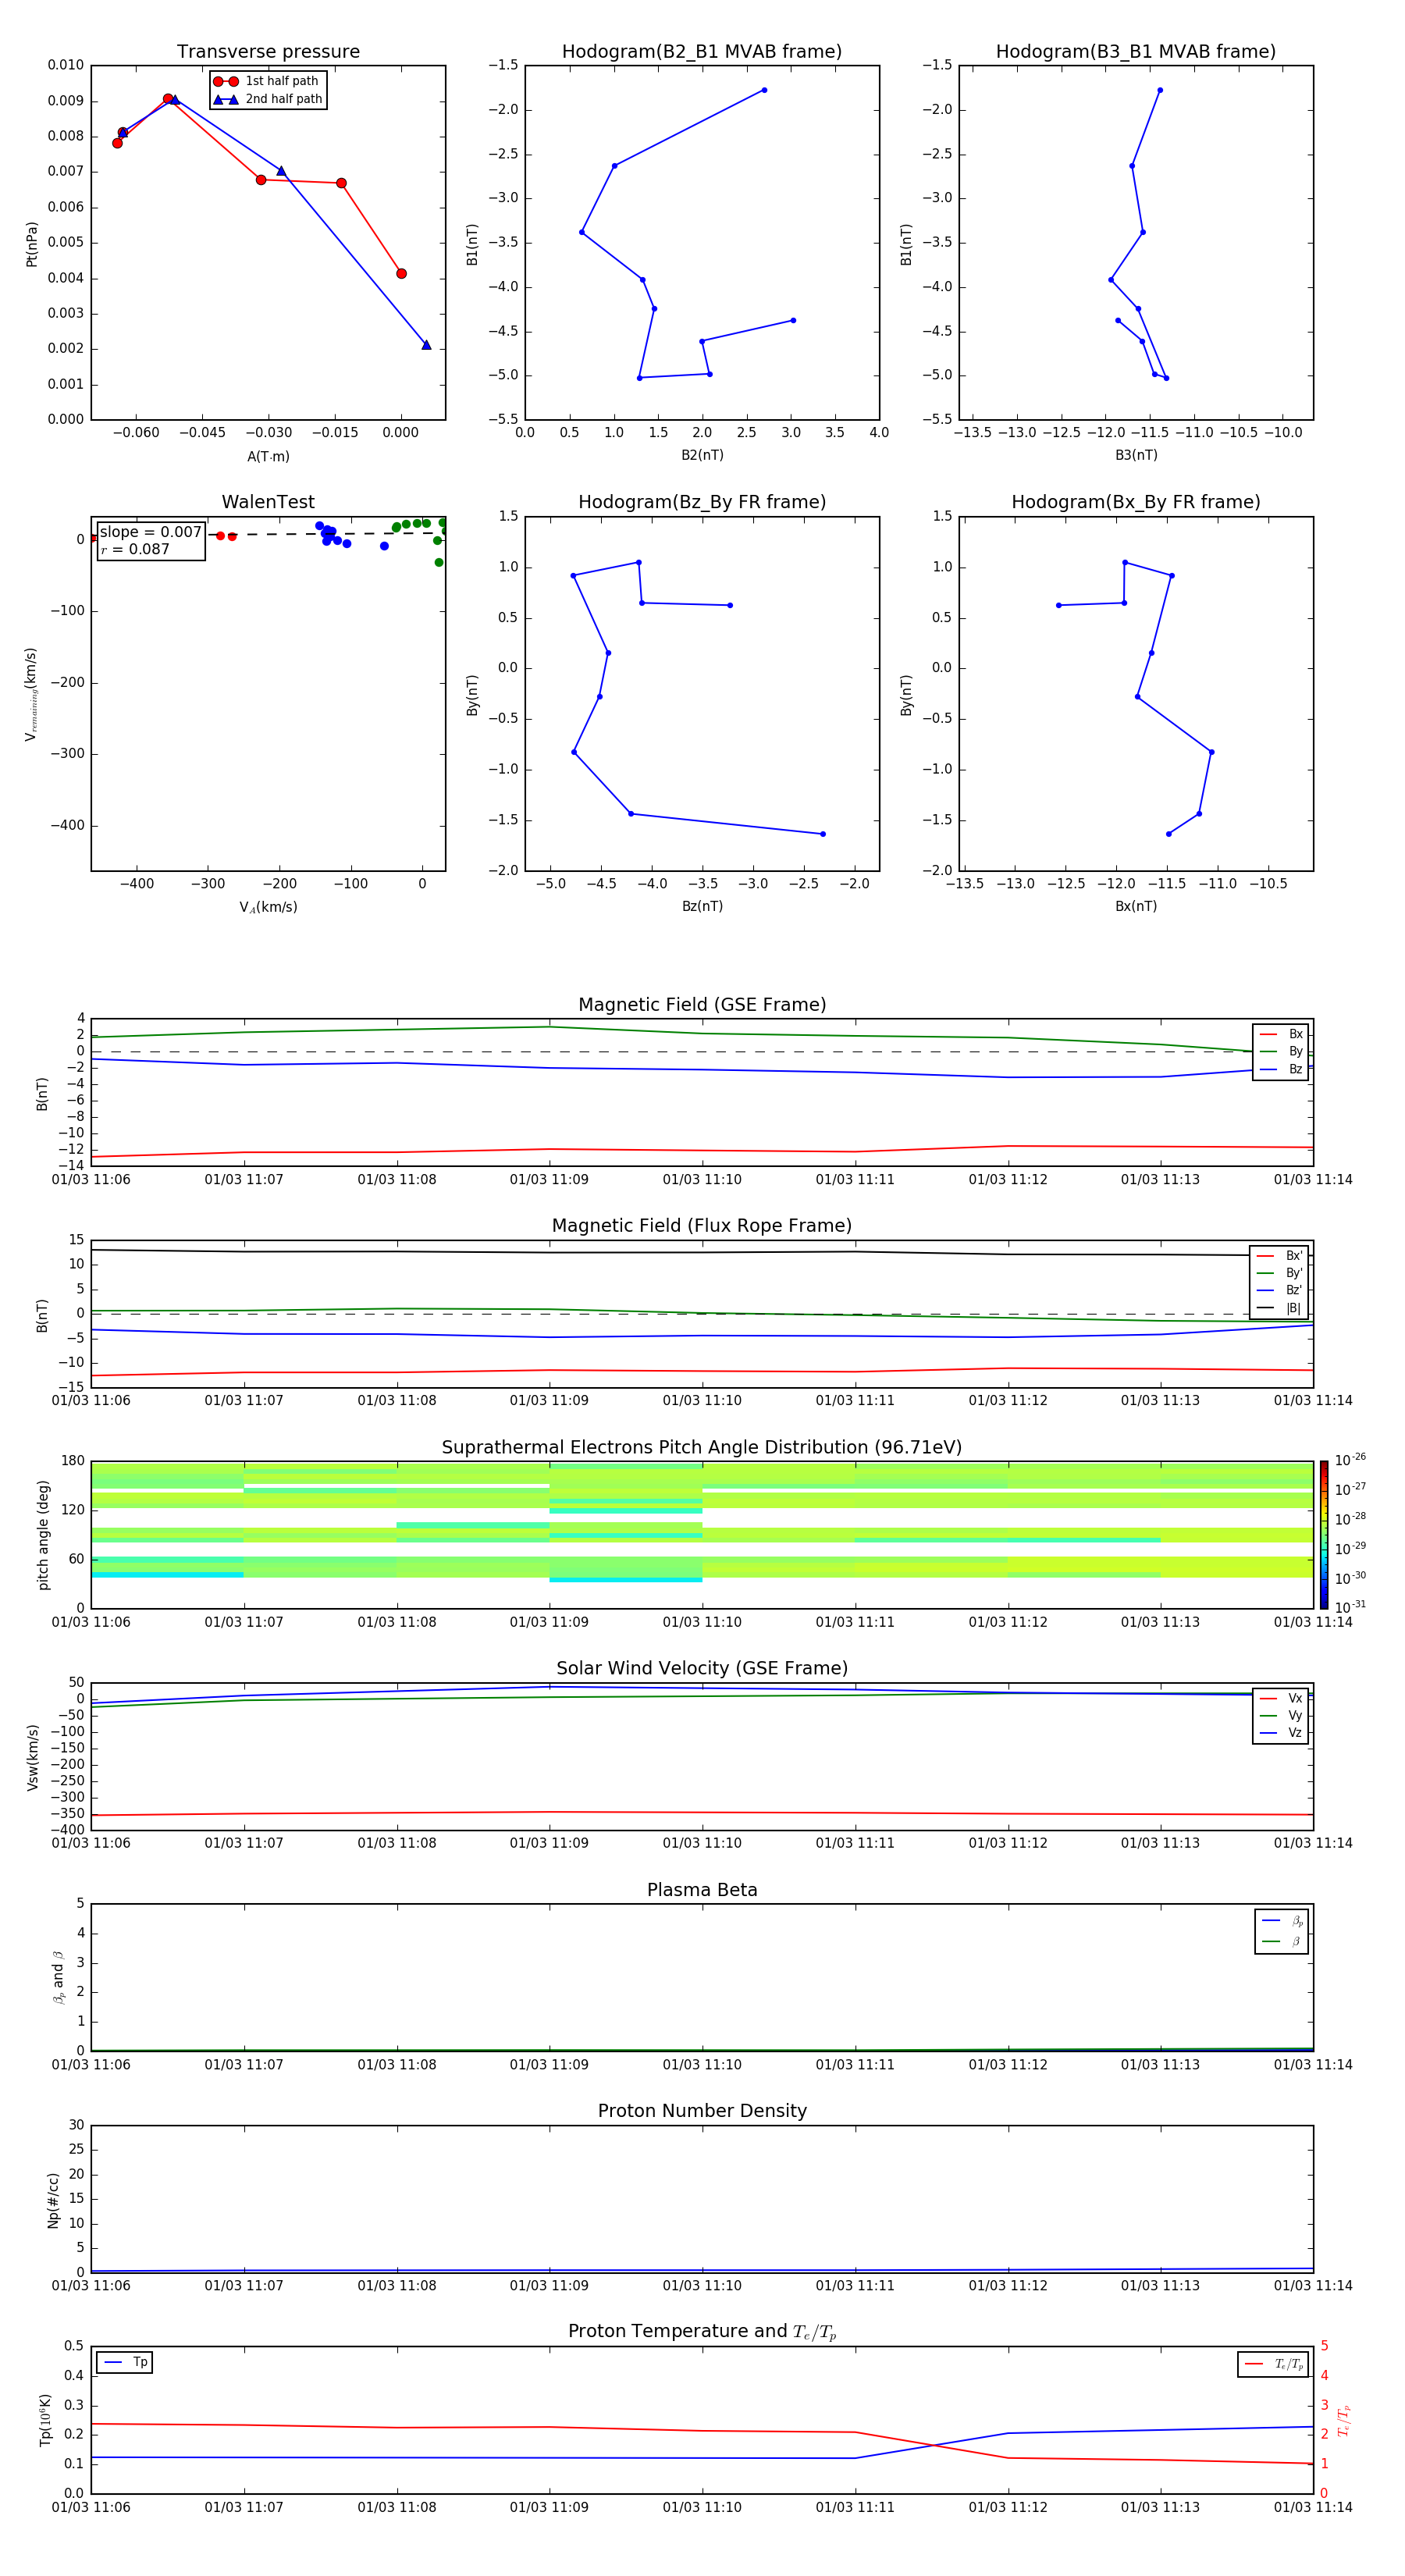Select the Proton Temperature and Te/Tp title
The height and width of the screenshot is (2576, 1405).
point(702,2332)
